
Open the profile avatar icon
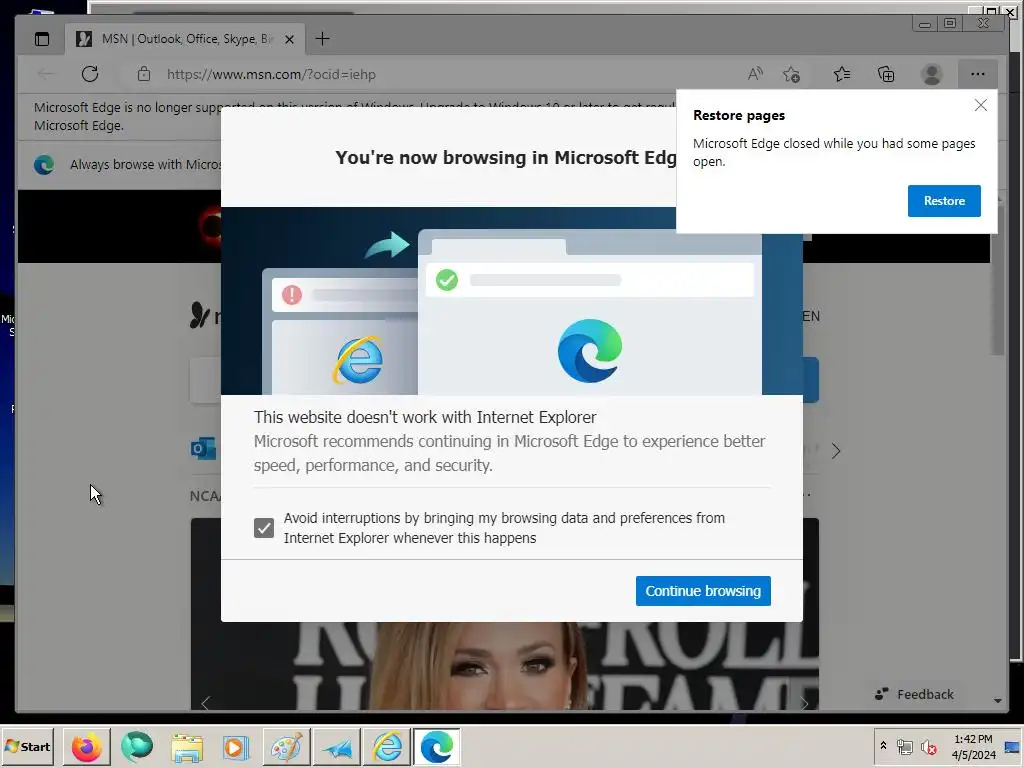tap(931, 74)
